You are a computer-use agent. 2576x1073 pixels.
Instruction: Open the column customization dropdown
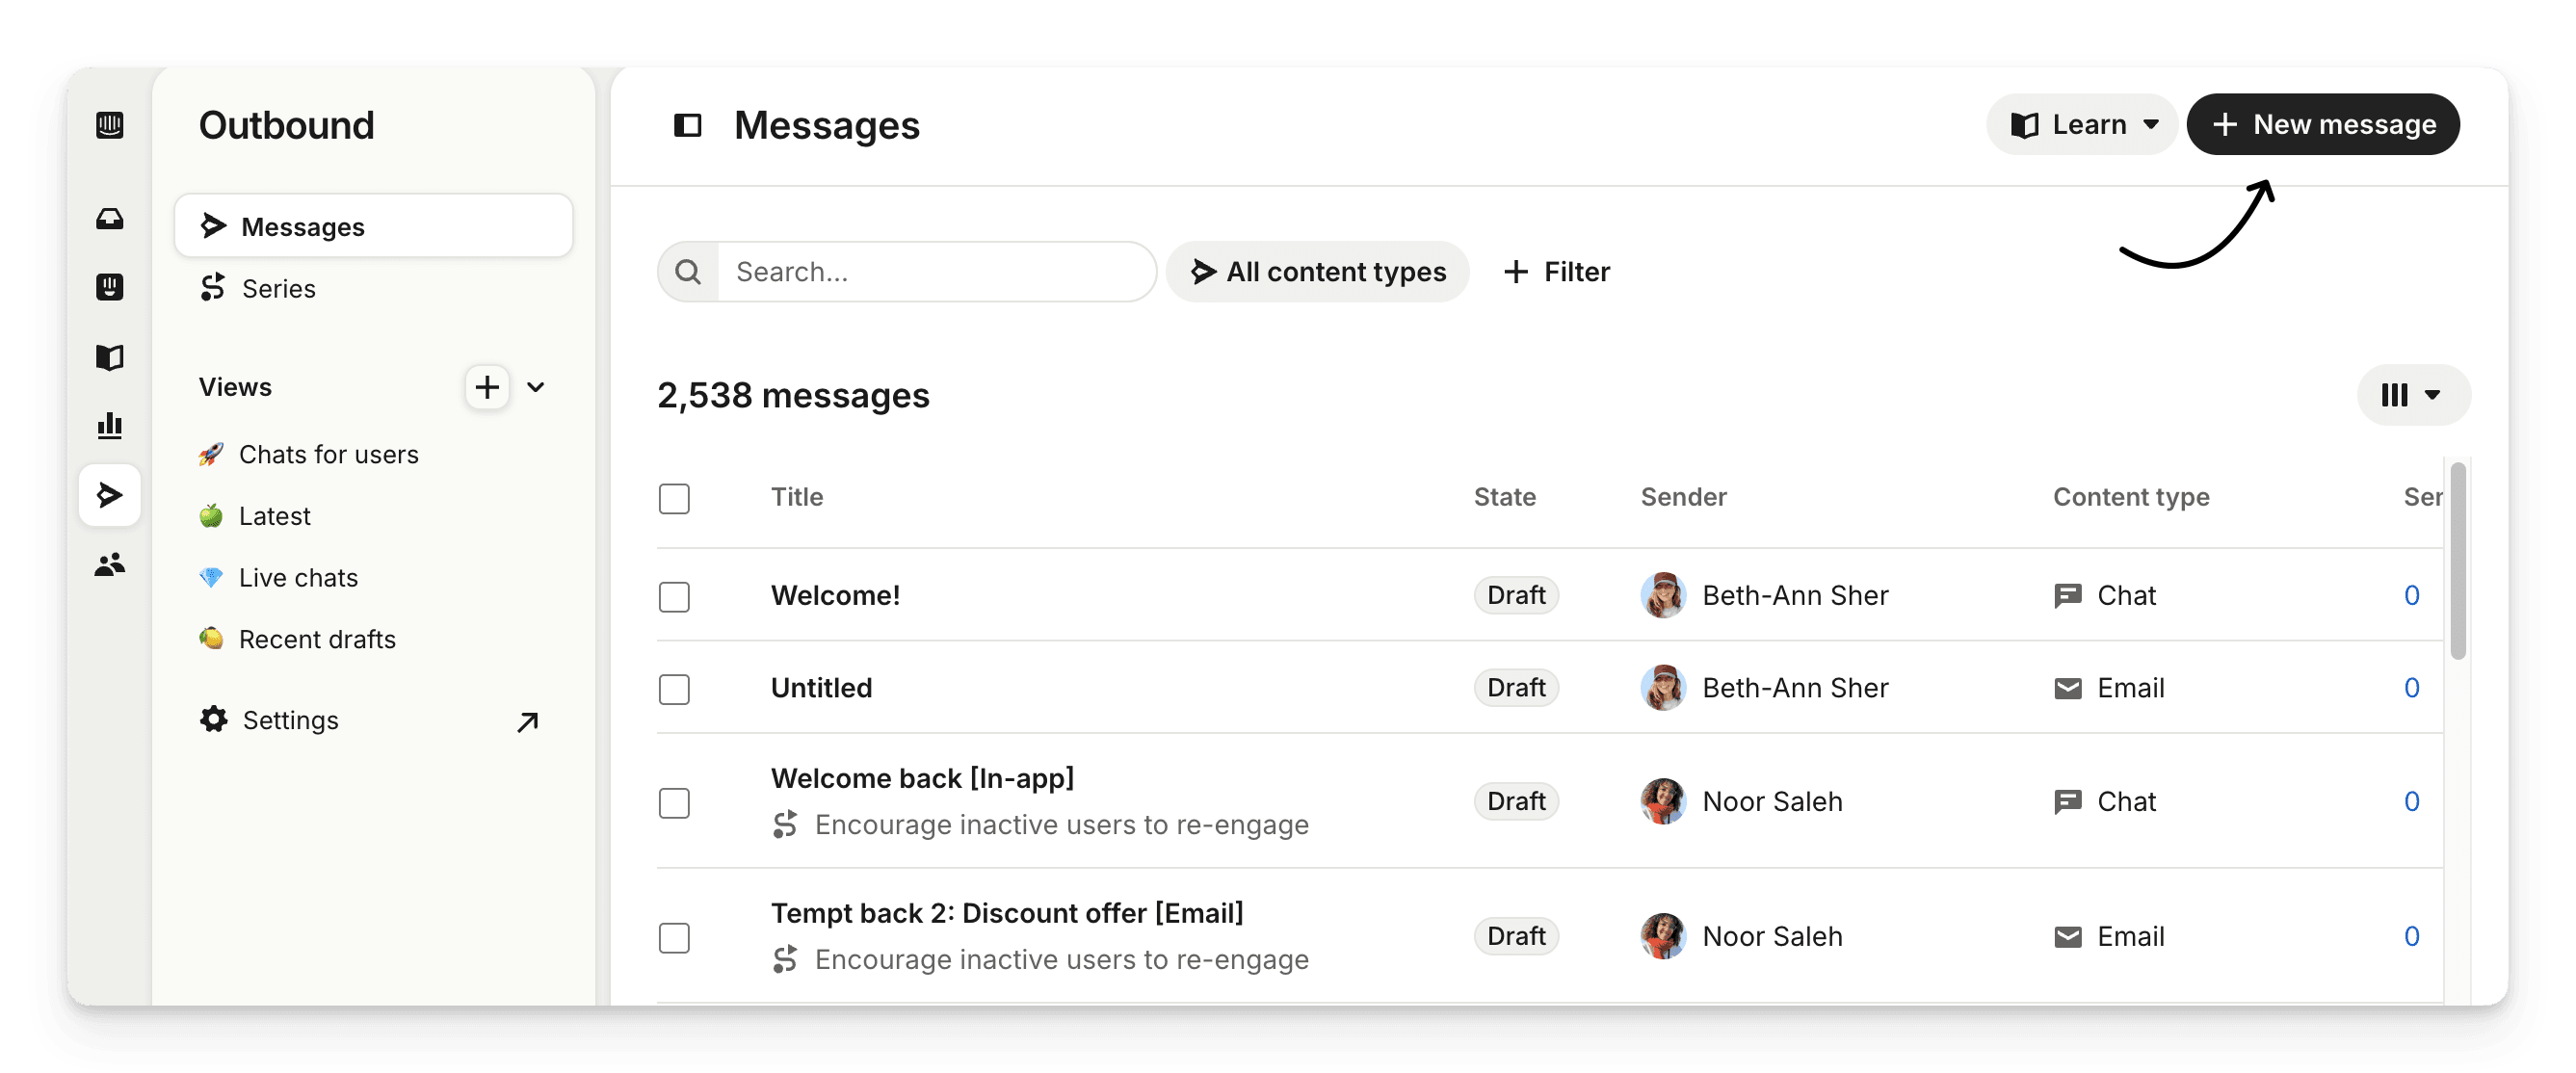[x=2412, y=395]
